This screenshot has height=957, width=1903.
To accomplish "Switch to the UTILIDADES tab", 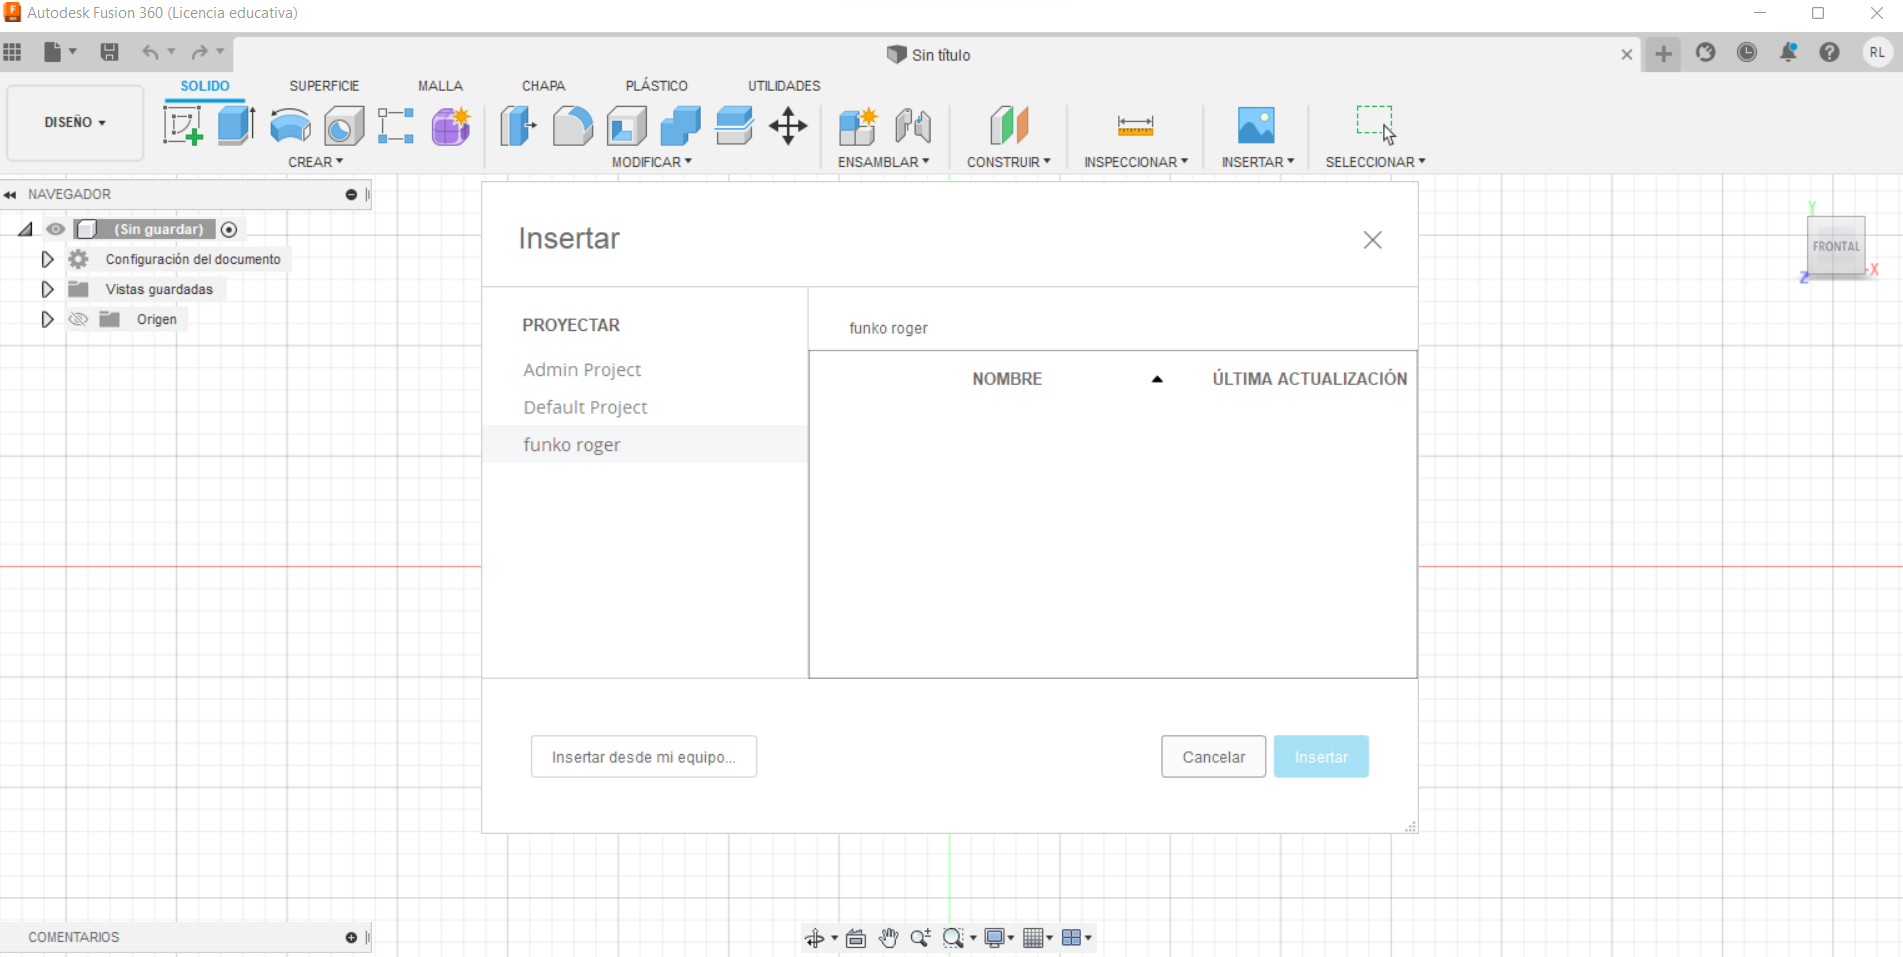I will [x=784, y=86].
